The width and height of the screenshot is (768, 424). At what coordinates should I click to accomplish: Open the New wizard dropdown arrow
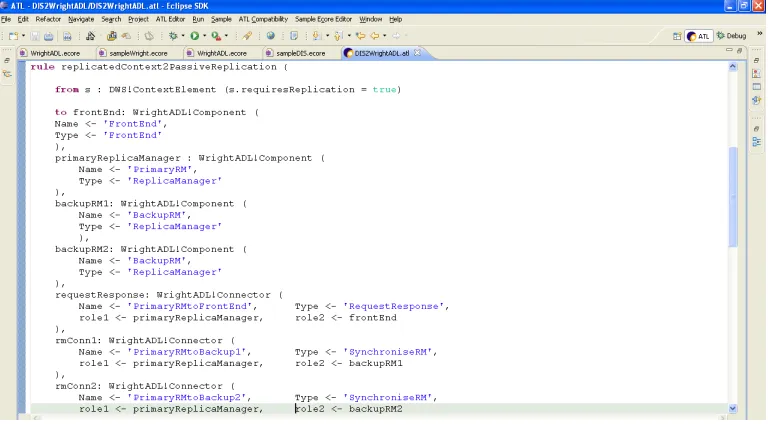(x=23, y=36)
